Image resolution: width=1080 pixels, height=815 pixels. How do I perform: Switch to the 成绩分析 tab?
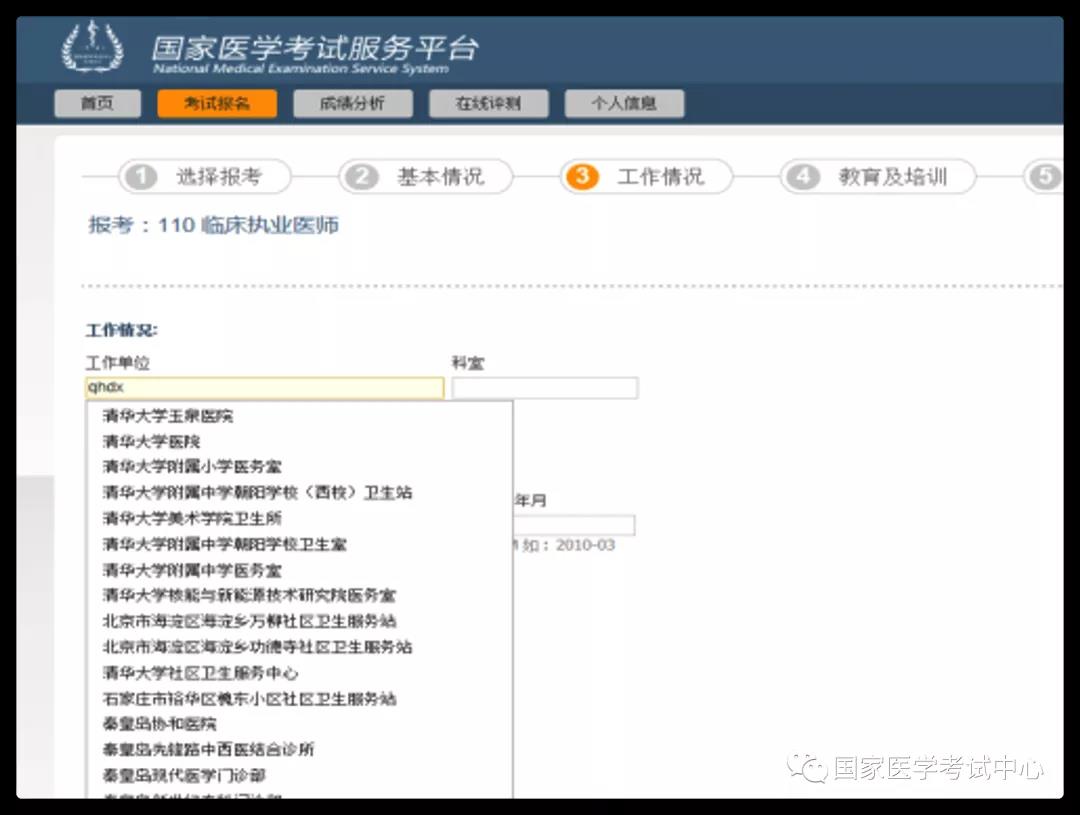tap(352, 103)
